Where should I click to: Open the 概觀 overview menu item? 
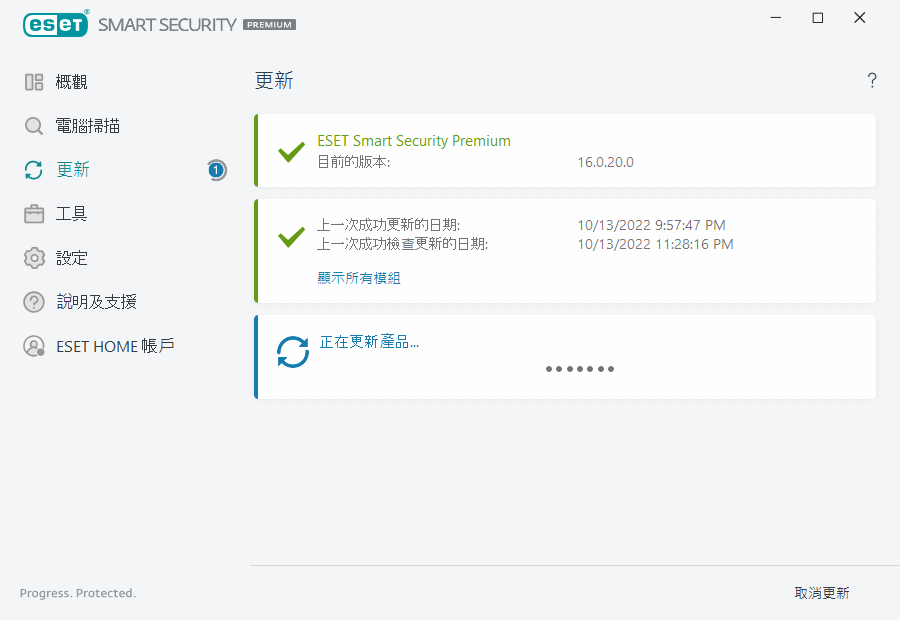pyautogui.click(x=72, y=82)
